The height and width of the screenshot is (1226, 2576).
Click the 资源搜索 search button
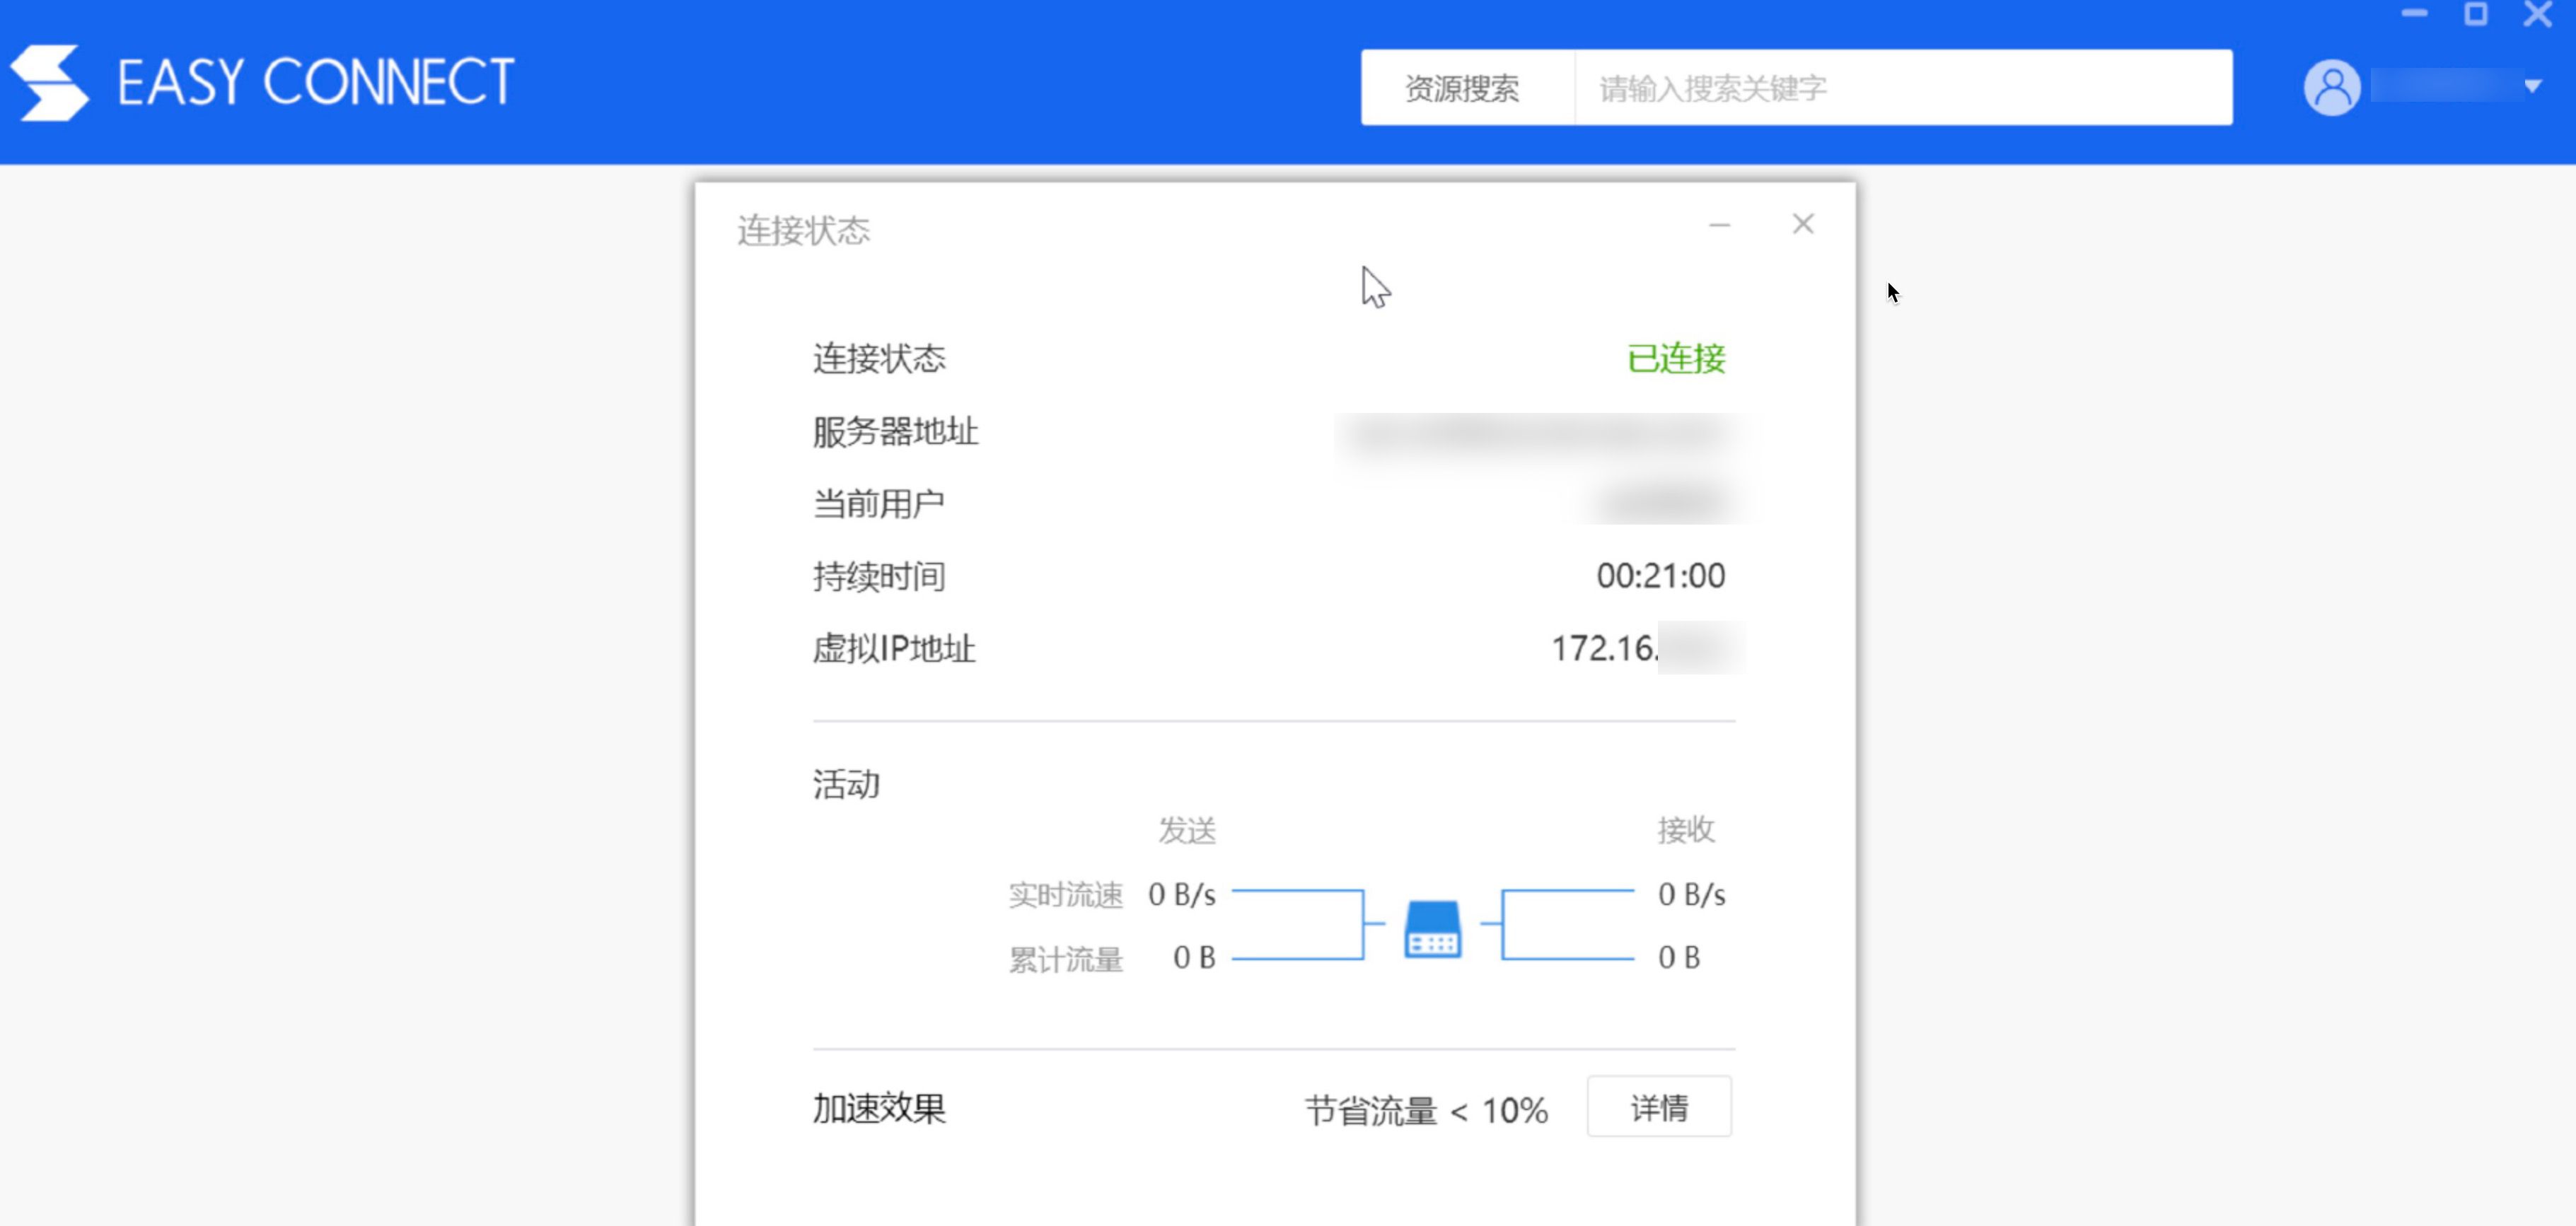point(1462,88)
